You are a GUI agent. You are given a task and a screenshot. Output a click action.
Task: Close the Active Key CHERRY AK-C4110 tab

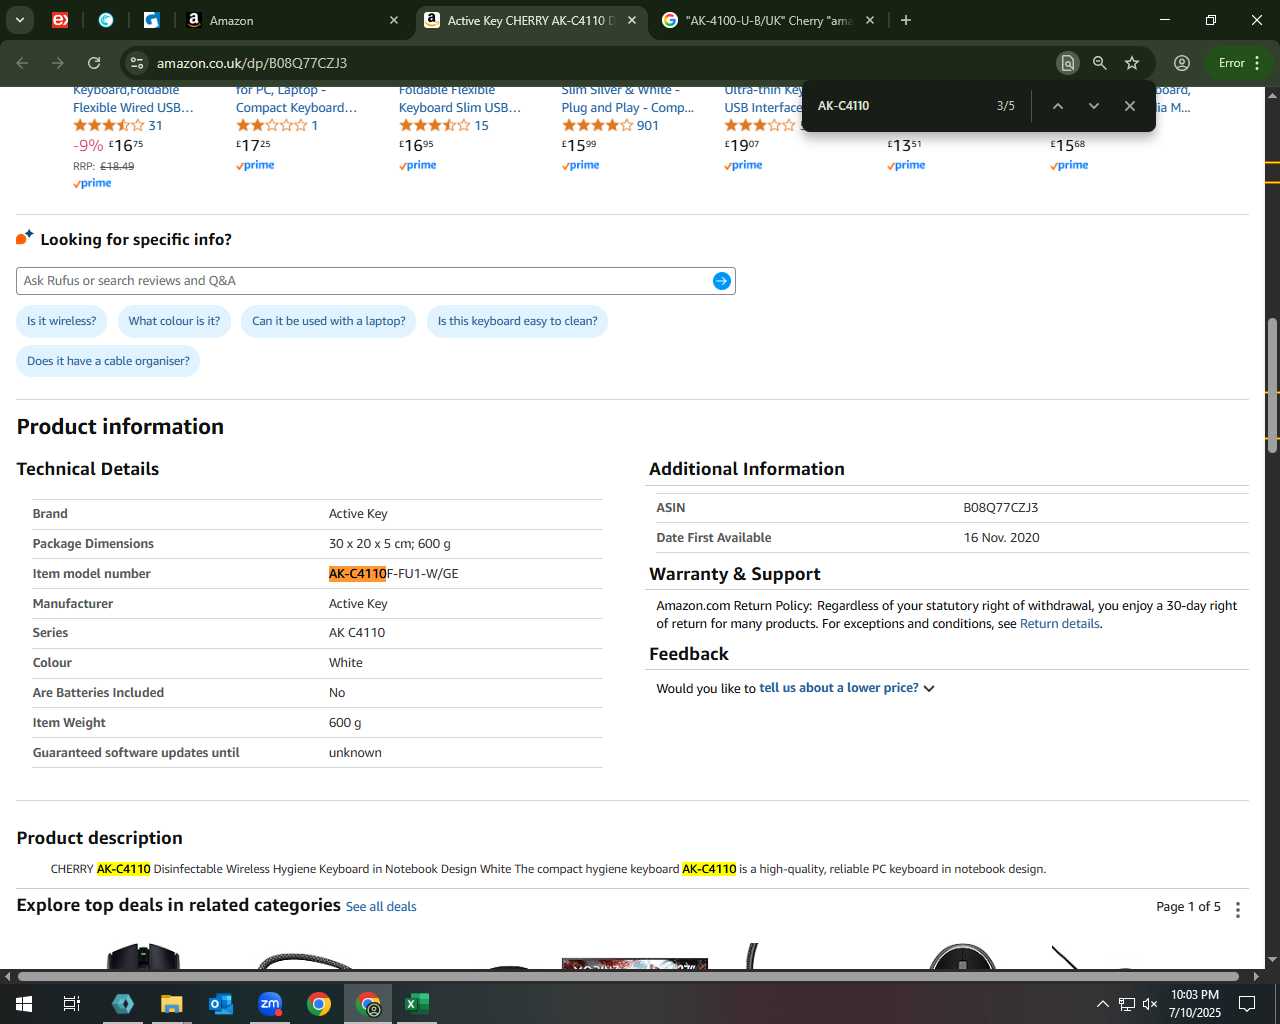point(632,20)
